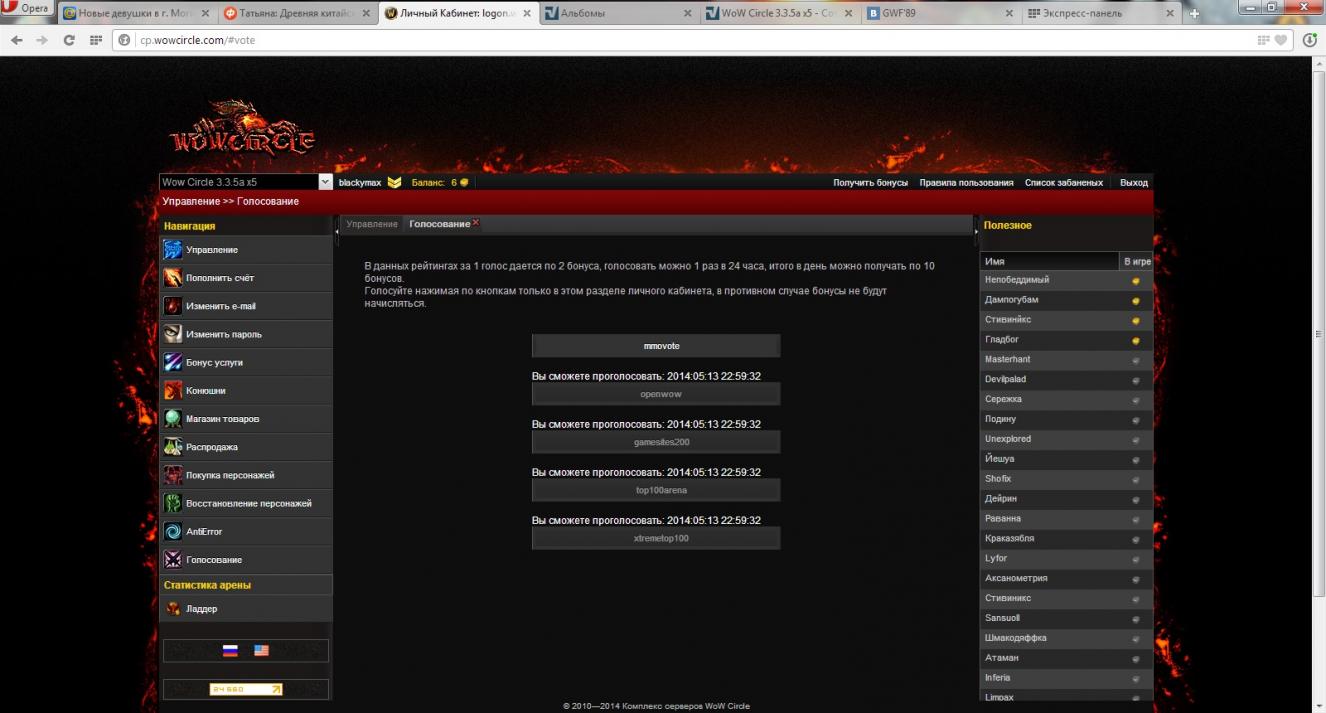Select the Russian flag language icon
The width and height of the screenshot is (1326, 713).
coord(230,650)
